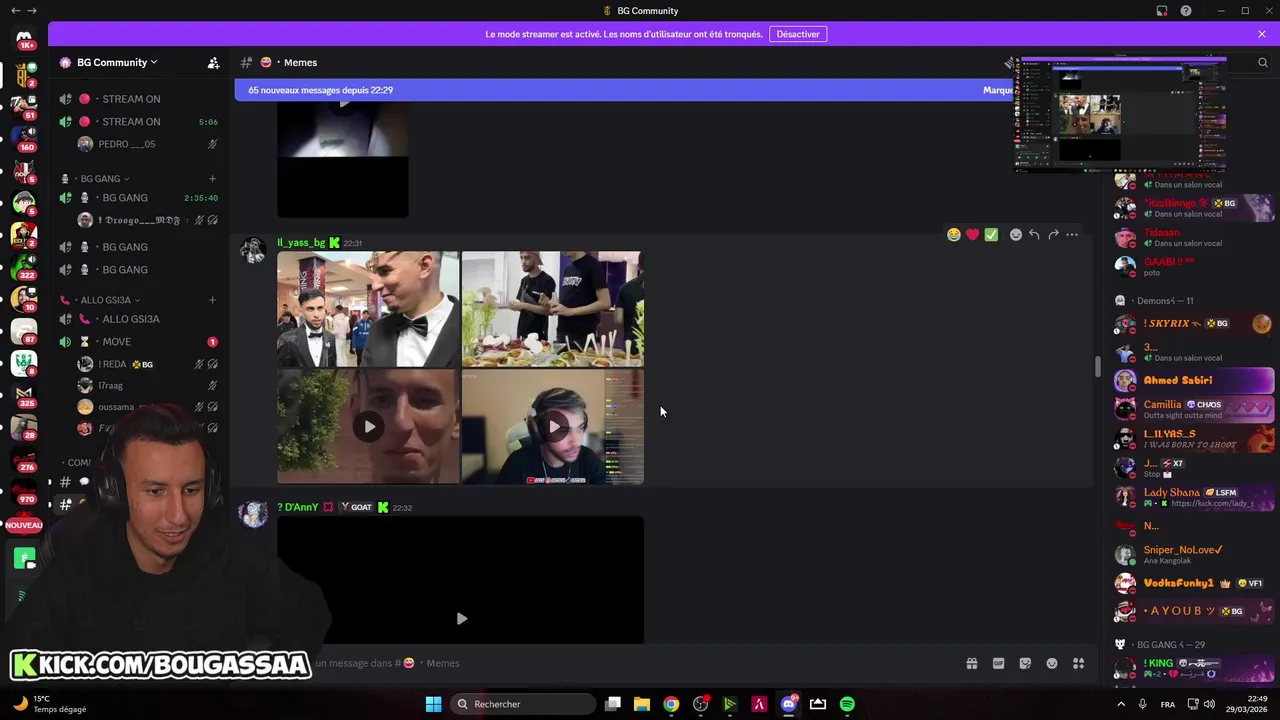1280x720 pixels.
Task: Open Lady Shana's member entry
Action: [1194, 497]
